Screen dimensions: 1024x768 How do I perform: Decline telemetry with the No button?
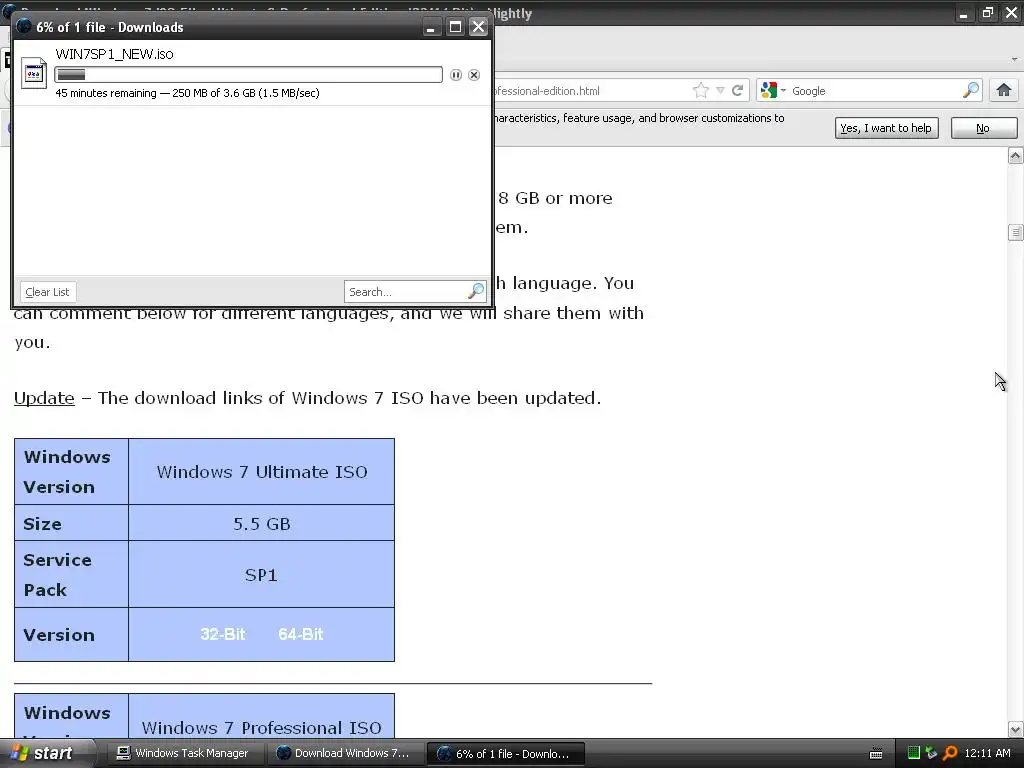[984, 128]
